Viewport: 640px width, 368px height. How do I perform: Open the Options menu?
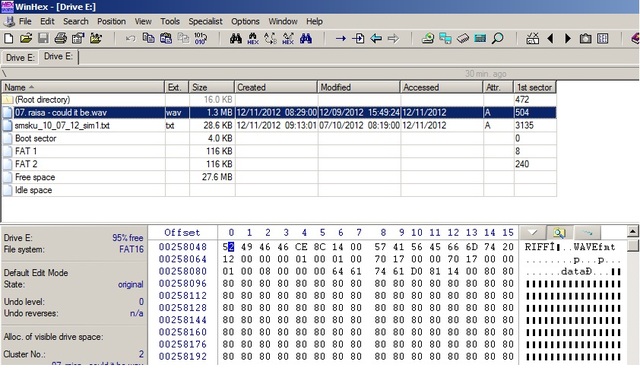pos(245,21)
